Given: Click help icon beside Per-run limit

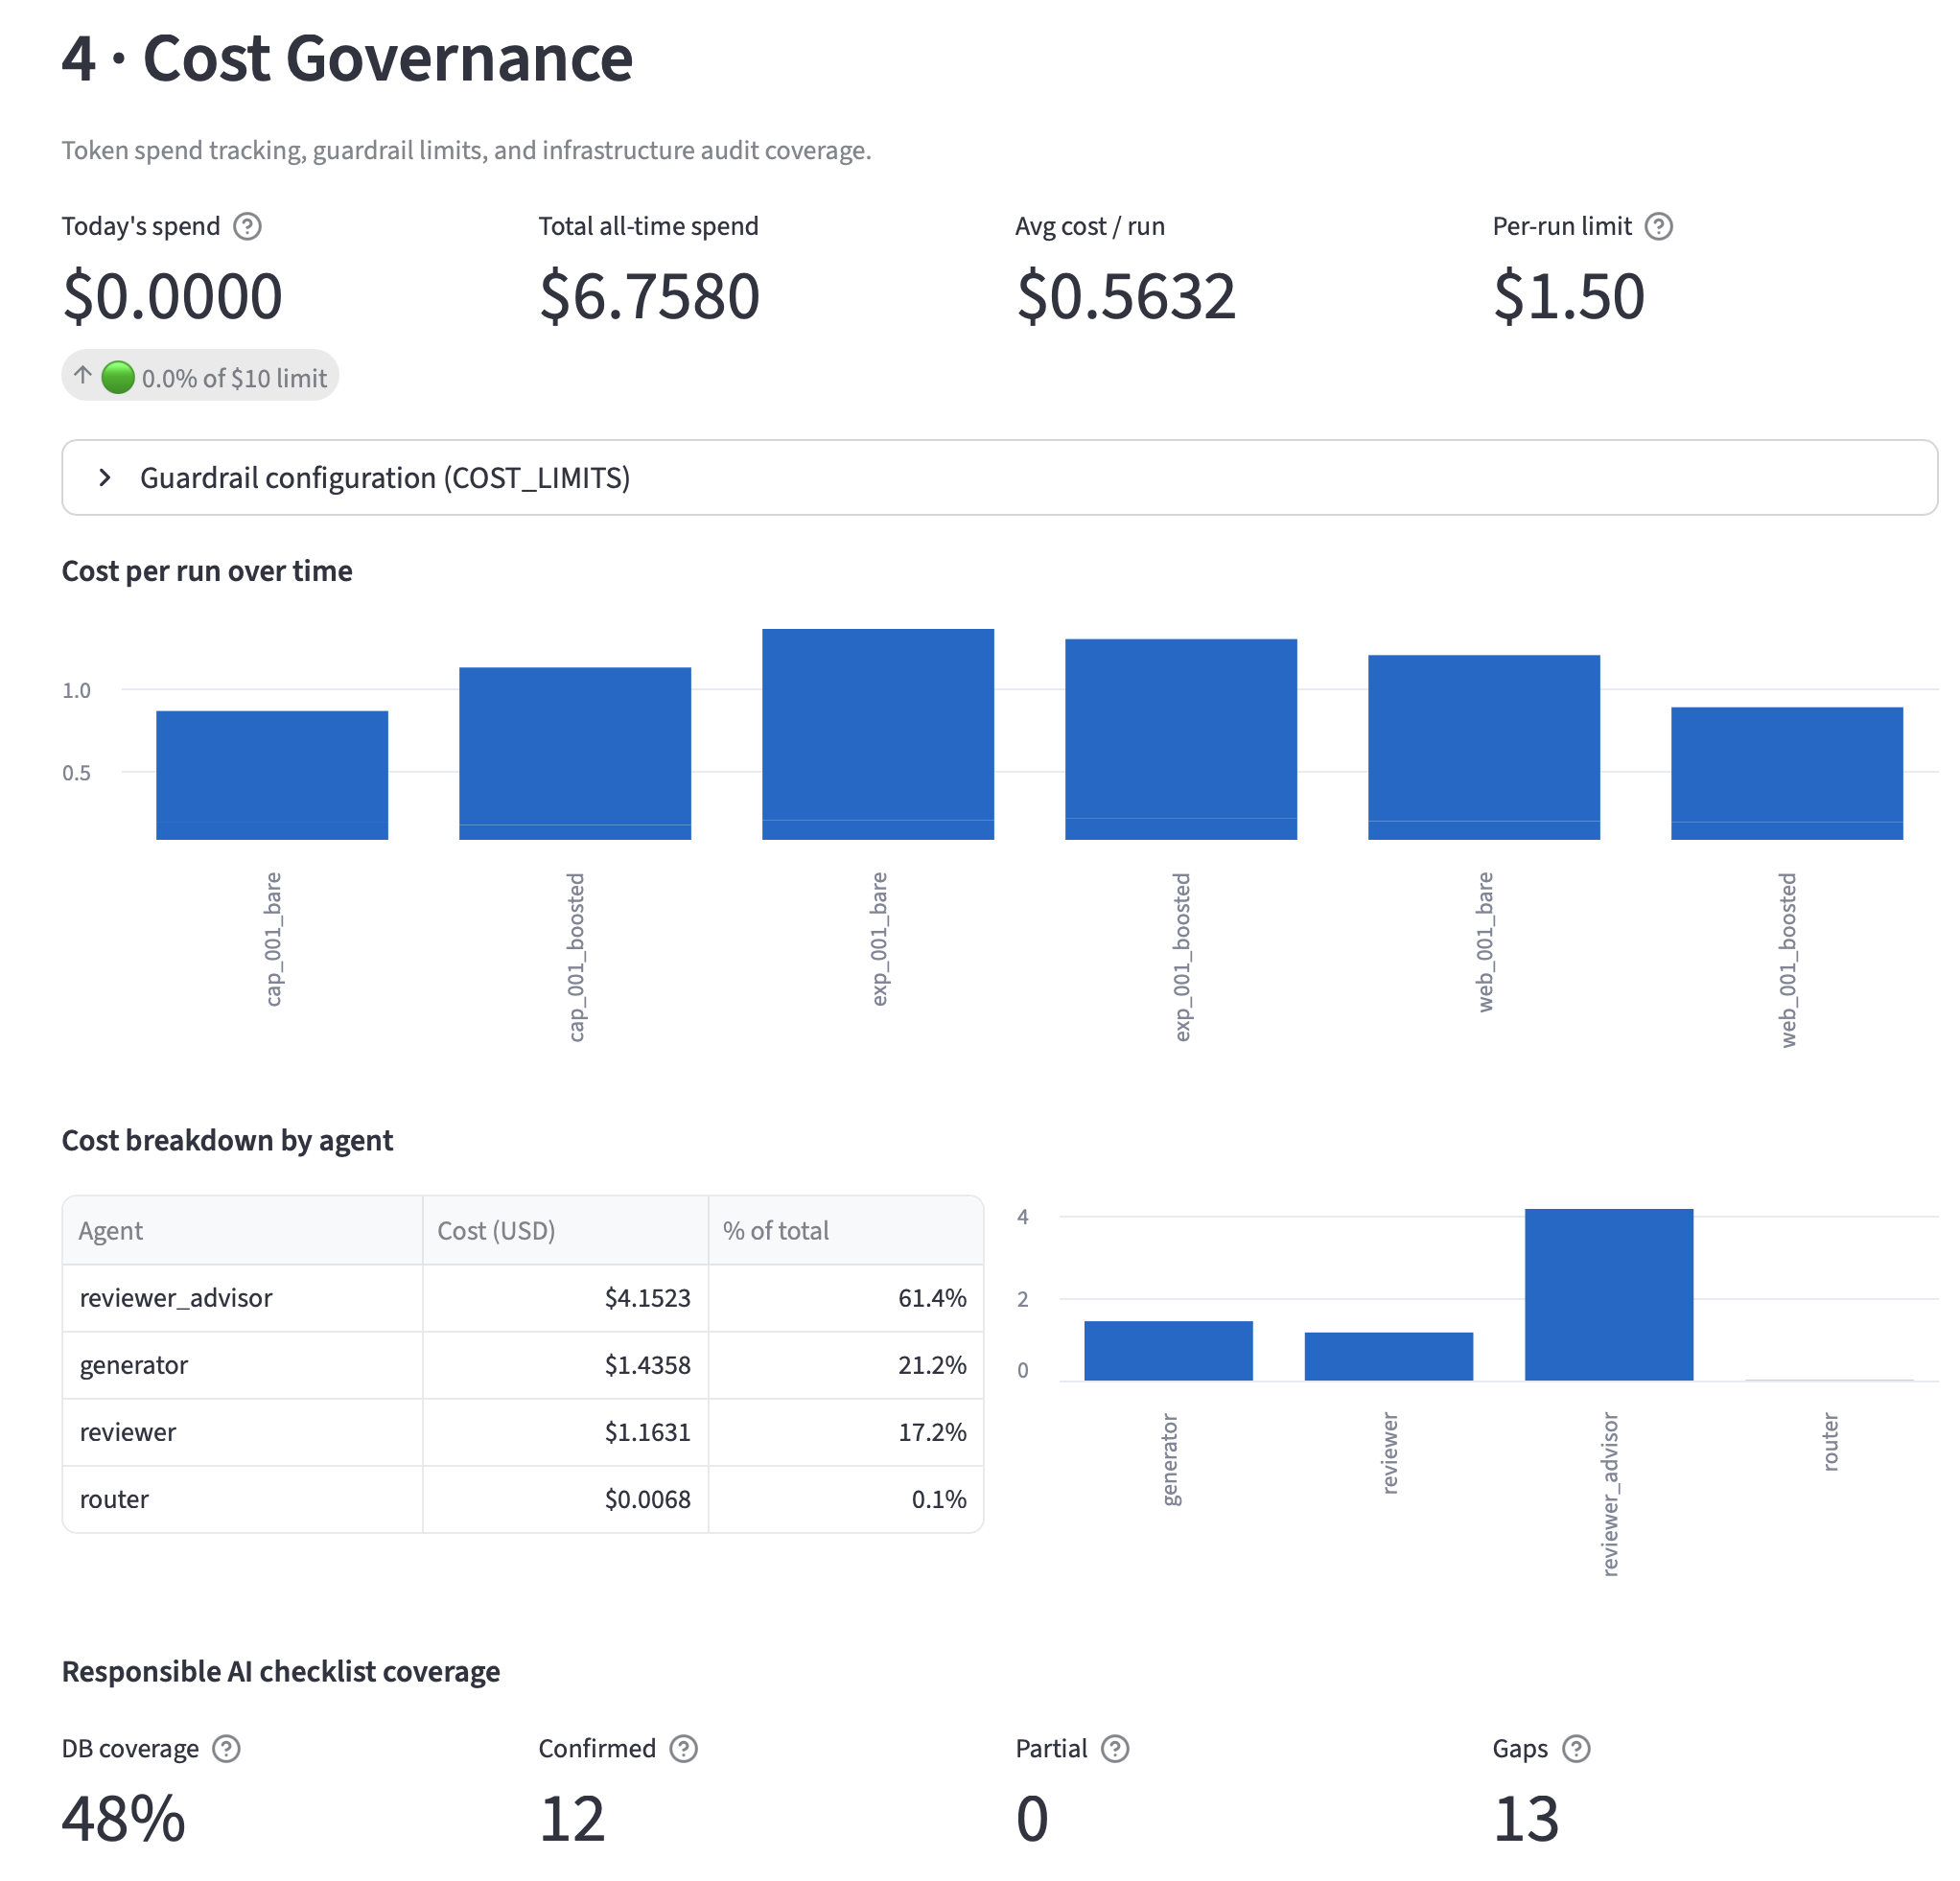Looking at the screenshot, I should pos(1658,226).
